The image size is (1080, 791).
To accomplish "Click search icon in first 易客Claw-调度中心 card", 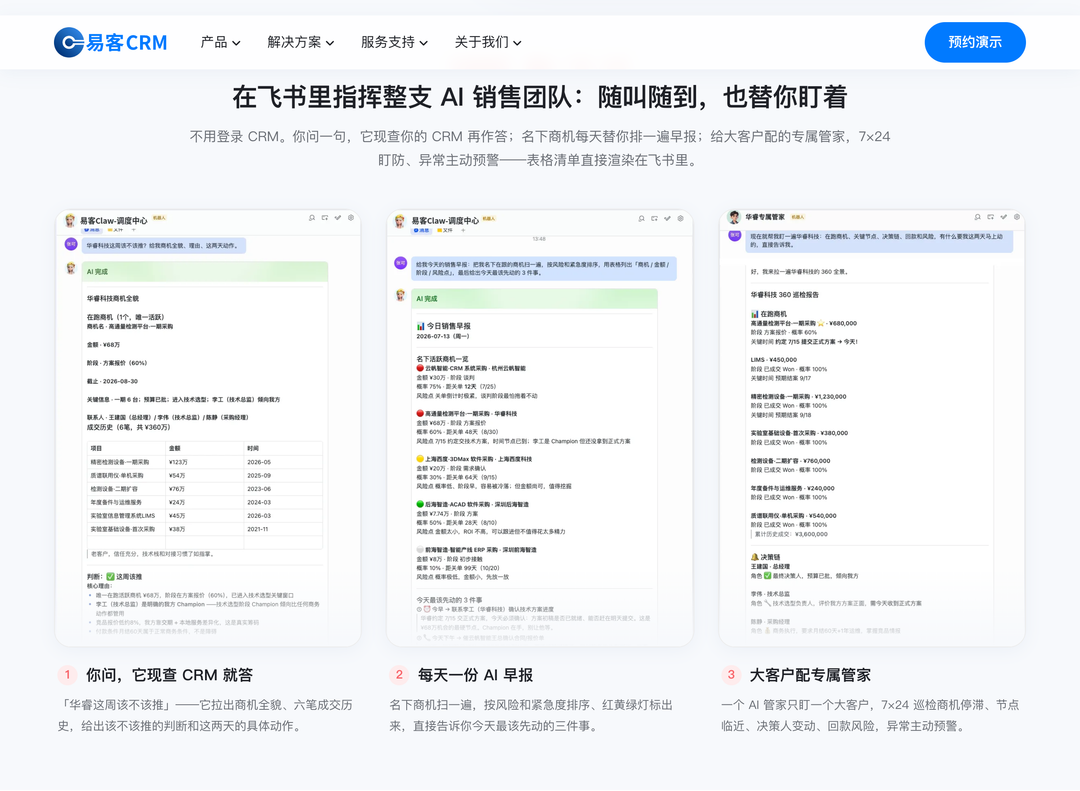I will tap(312, 218).
